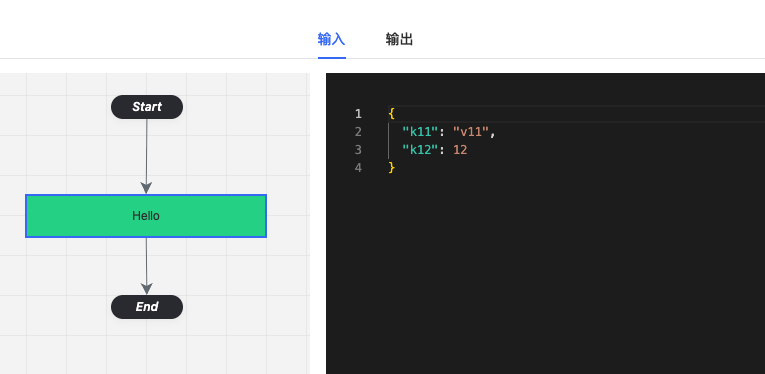
Task: Select the green Hello state node
Action: click(x=146, y=216)
